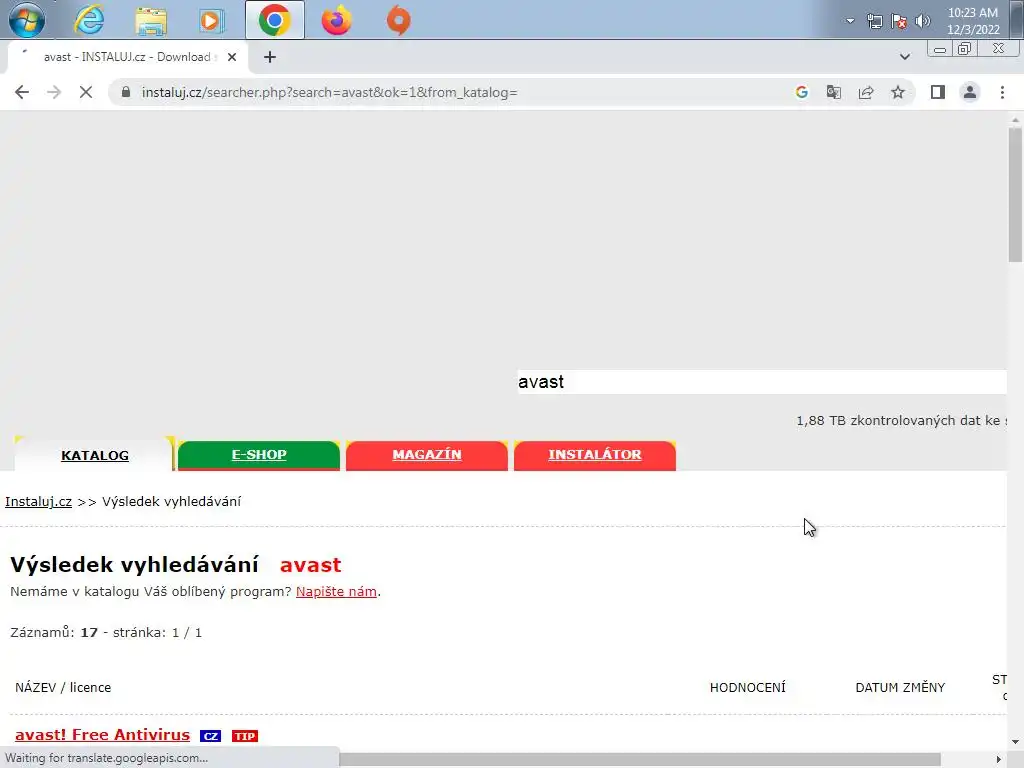Select the Chrome taskbar icon
This screenshot has width=1024, height=768.
(x=274, y=20)
